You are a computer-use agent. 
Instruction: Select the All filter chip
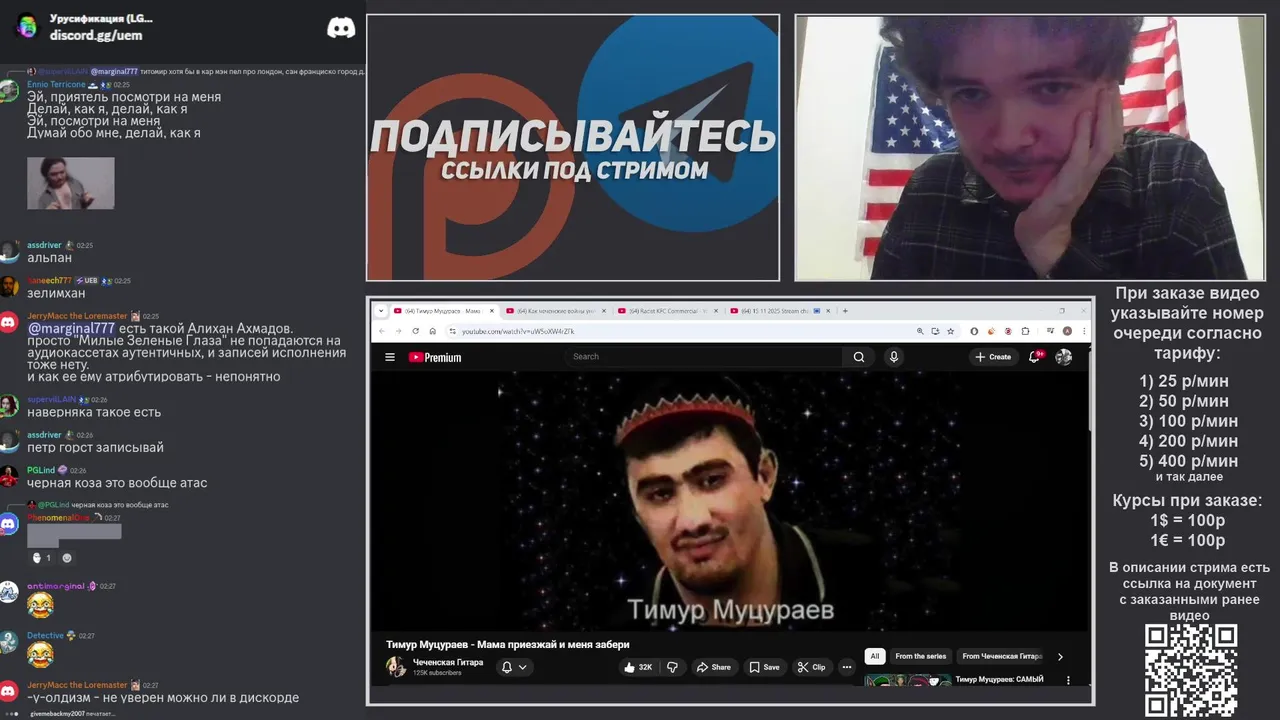click(875, 657)
